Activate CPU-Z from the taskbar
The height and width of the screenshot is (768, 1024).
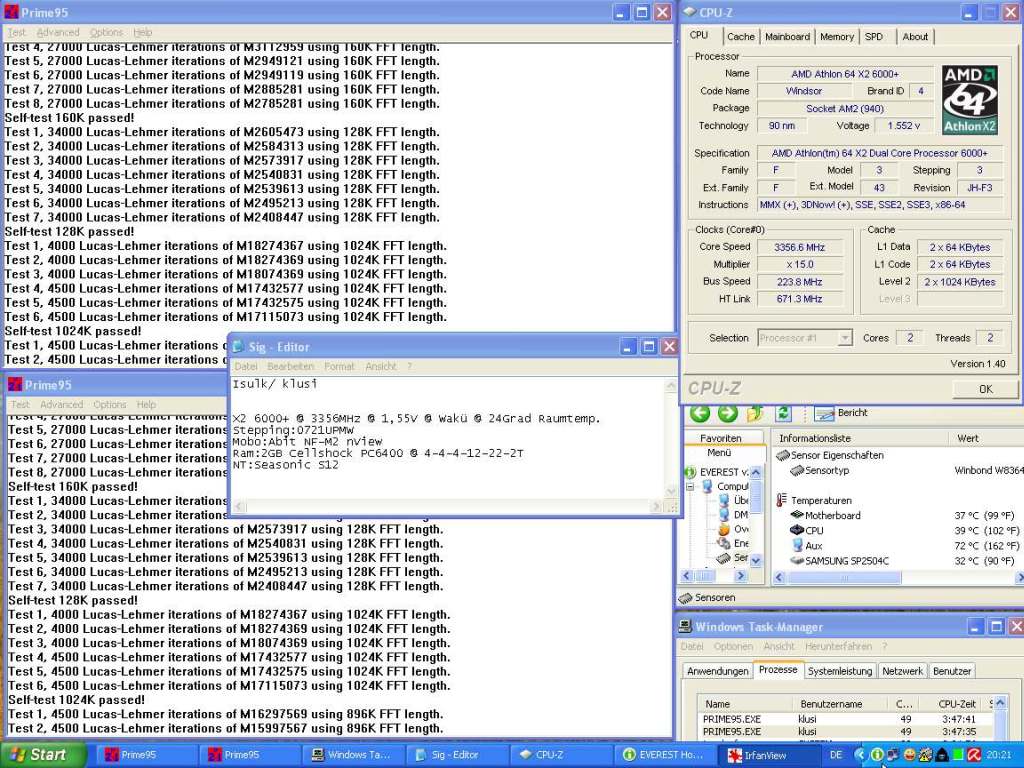[559, 754]
